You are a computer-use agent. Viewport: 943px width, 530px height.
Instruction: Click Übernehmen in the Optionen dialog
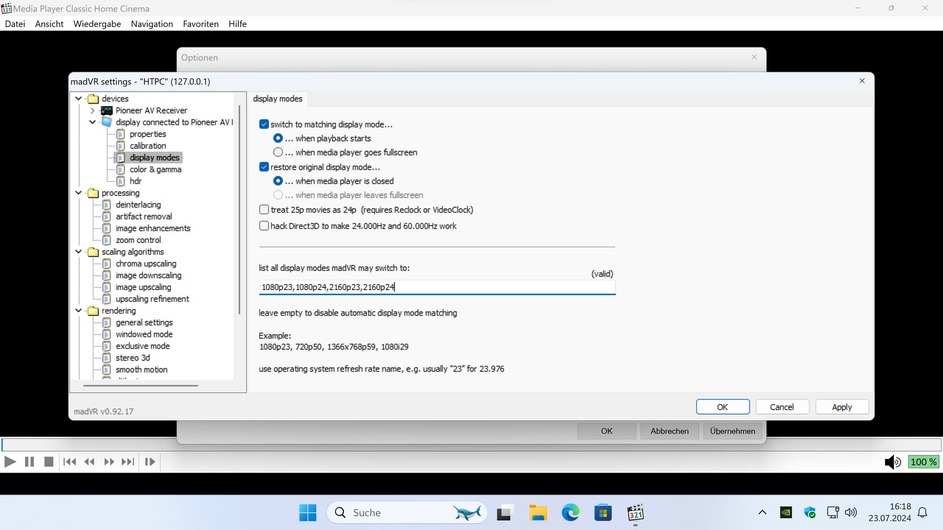733,431
